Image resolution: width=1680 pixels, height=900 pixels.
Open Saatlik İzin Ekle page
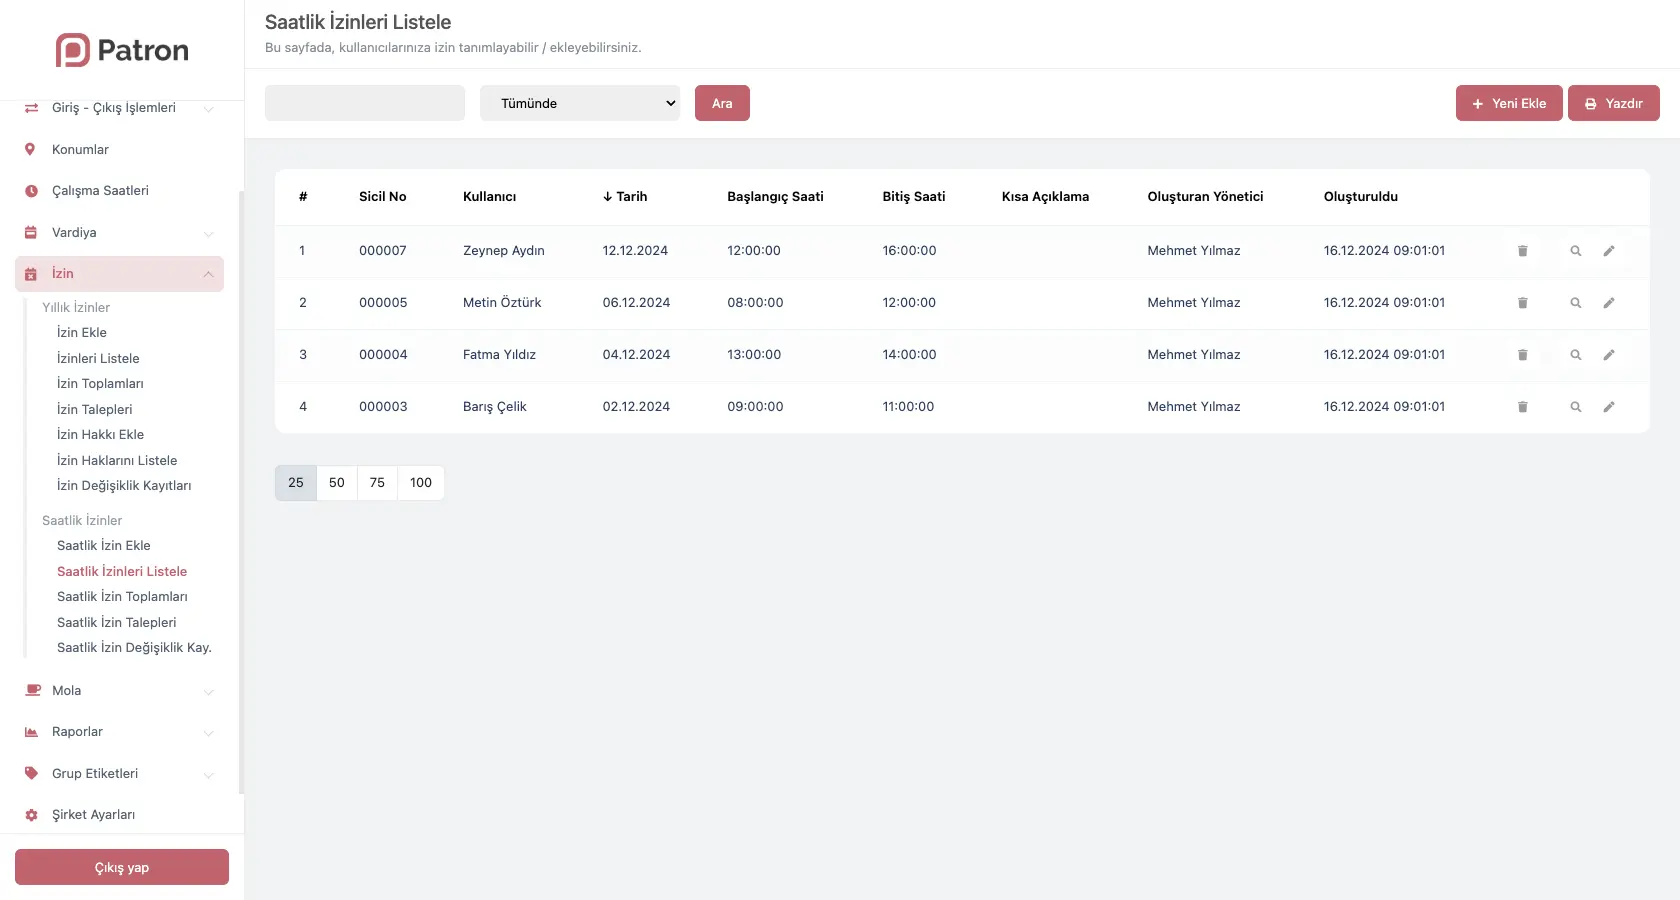pos(104,546)
